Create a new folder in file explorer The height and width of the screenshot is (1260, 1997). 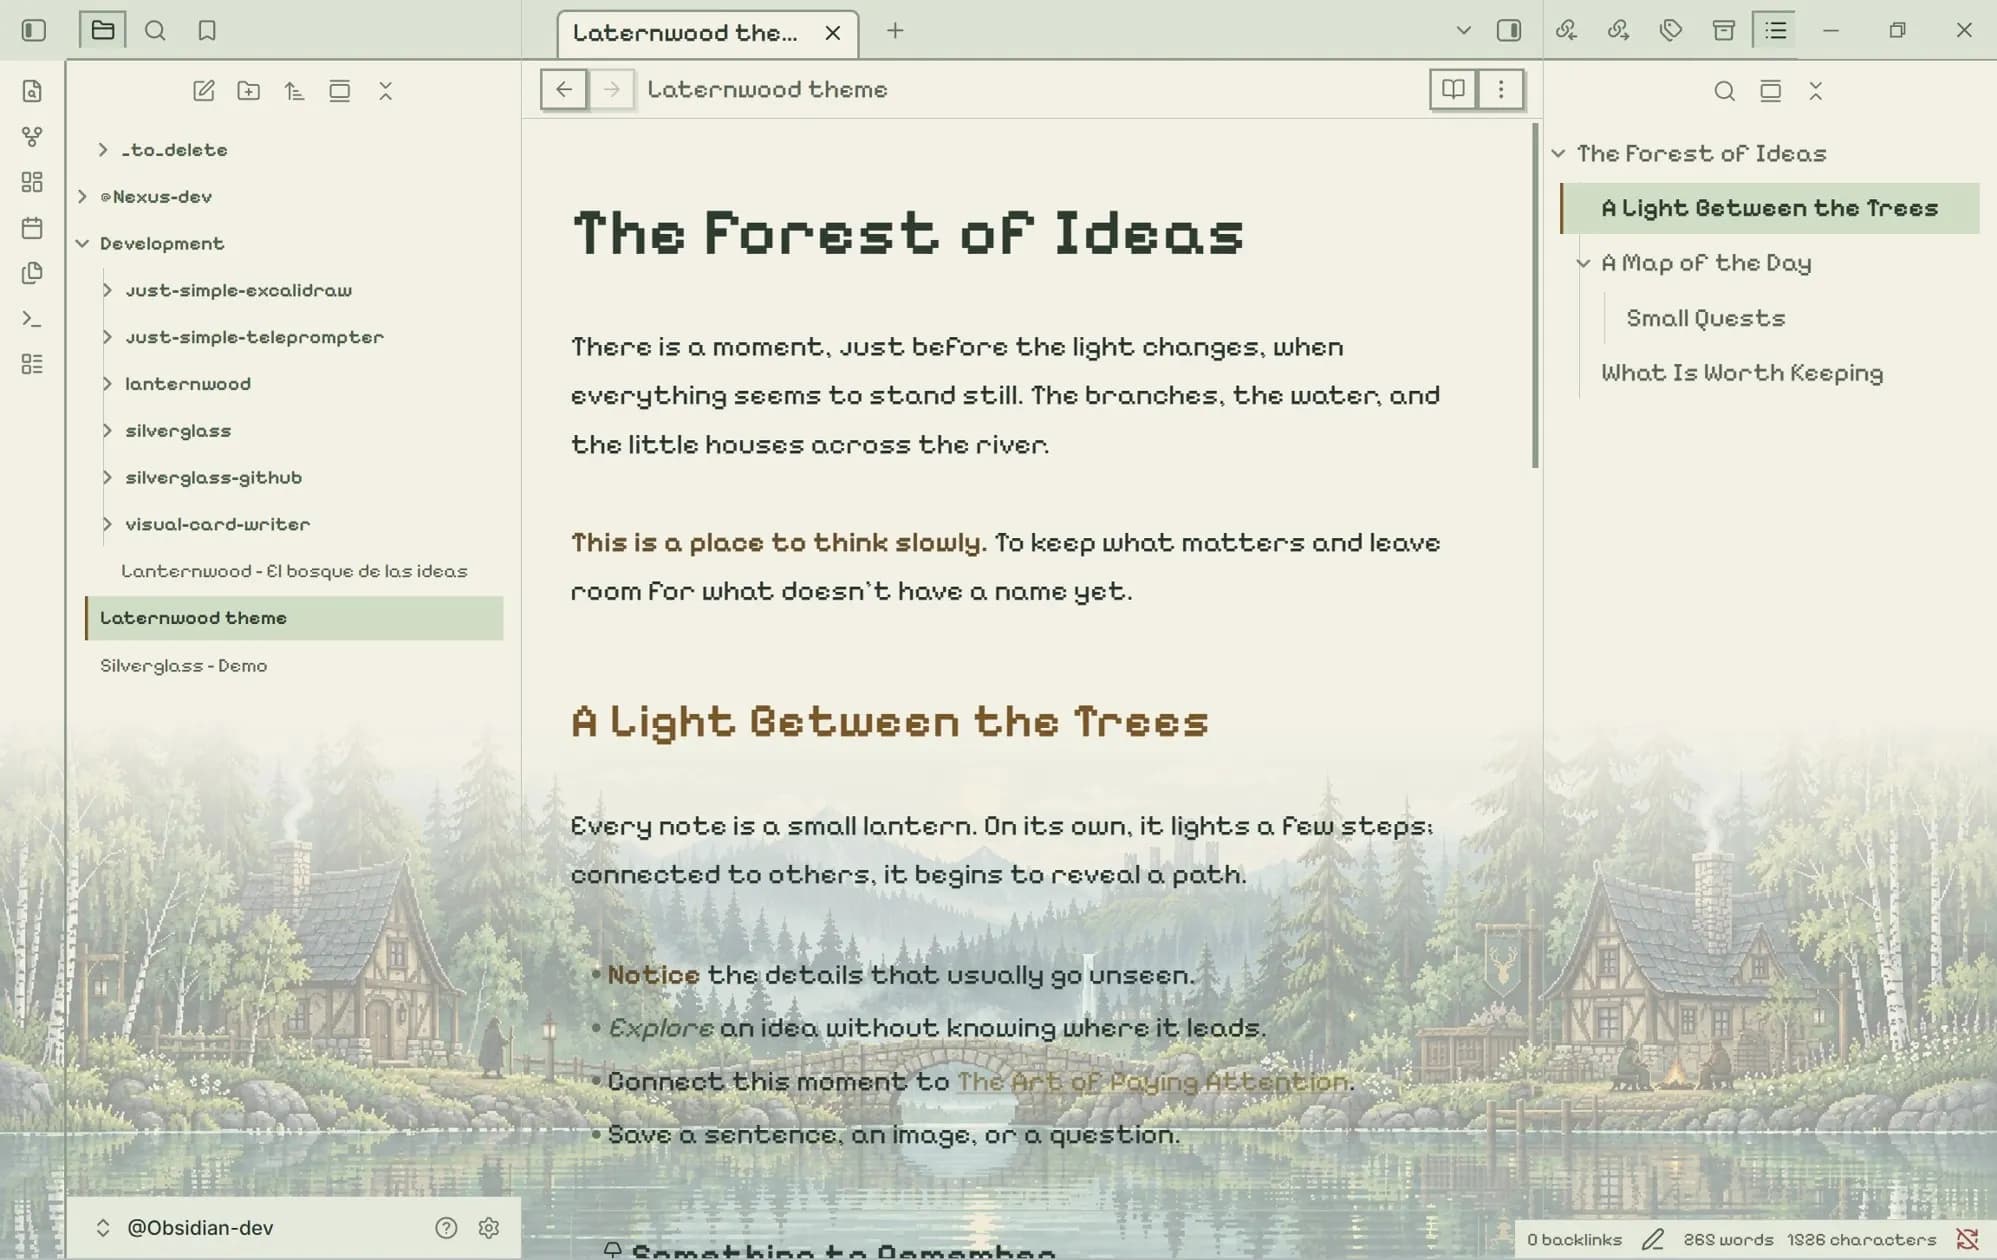[x=249, y=91]
